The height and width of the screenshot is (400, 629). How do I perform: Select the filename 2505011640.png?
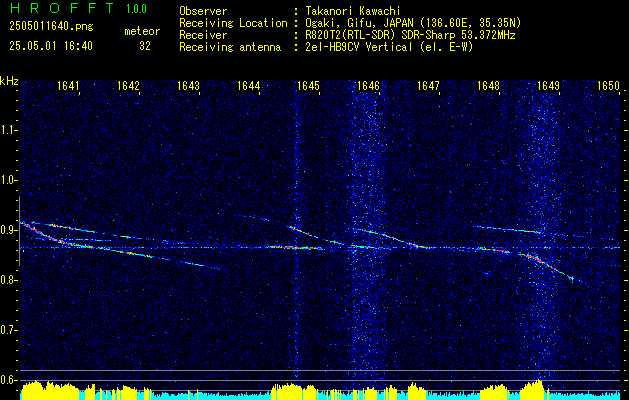(x=51, y=27)
